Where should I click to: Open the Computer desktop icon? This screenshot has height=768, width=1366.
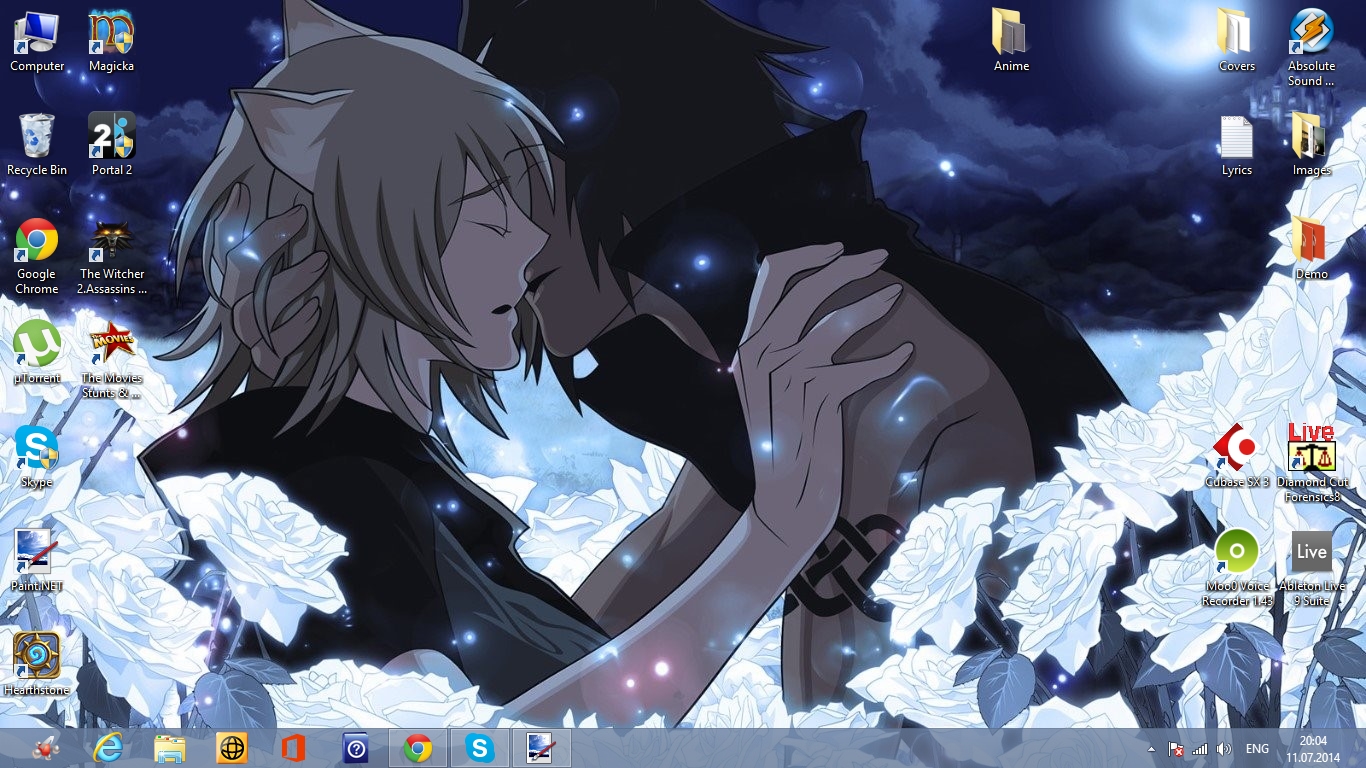pyautogui.click(x=37, y=42)
